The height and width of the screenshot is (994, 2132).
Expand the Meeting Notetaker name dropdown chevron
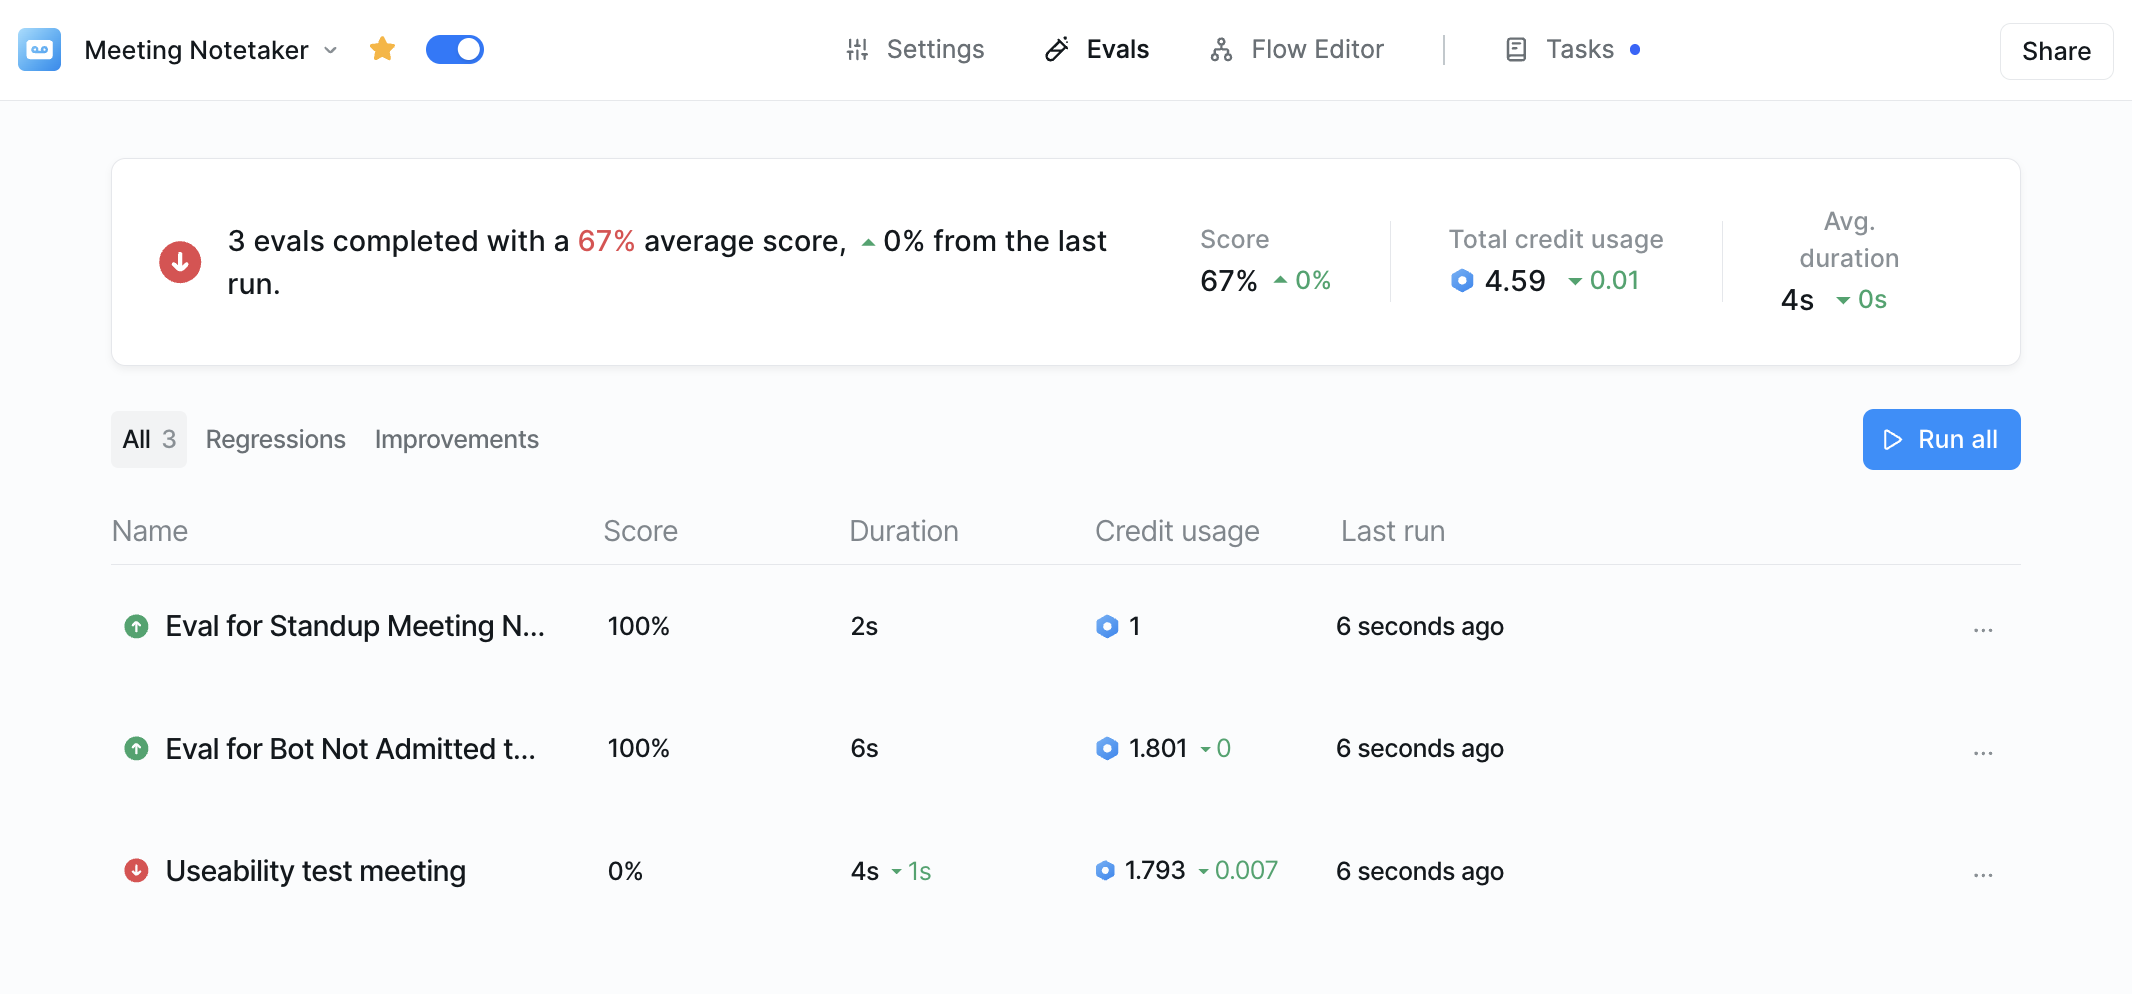point(330,50)
